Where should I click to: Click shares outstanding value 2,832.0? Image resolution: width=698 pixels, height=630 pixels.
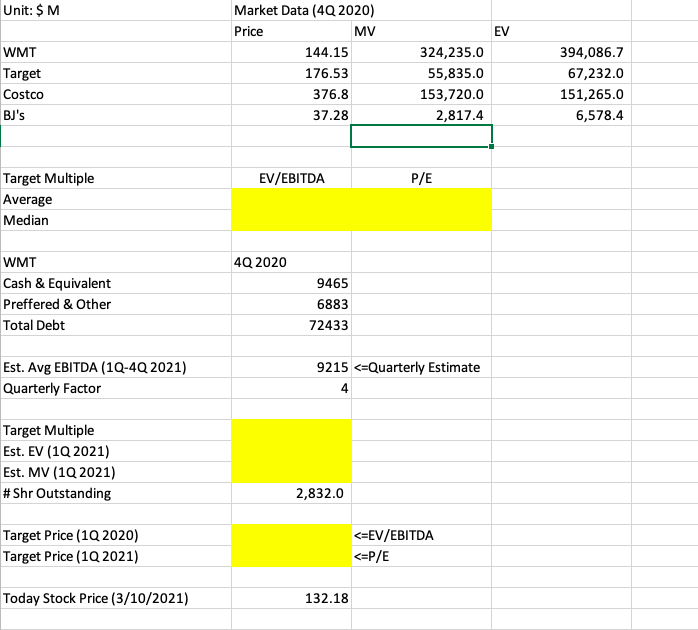[291, 493]
